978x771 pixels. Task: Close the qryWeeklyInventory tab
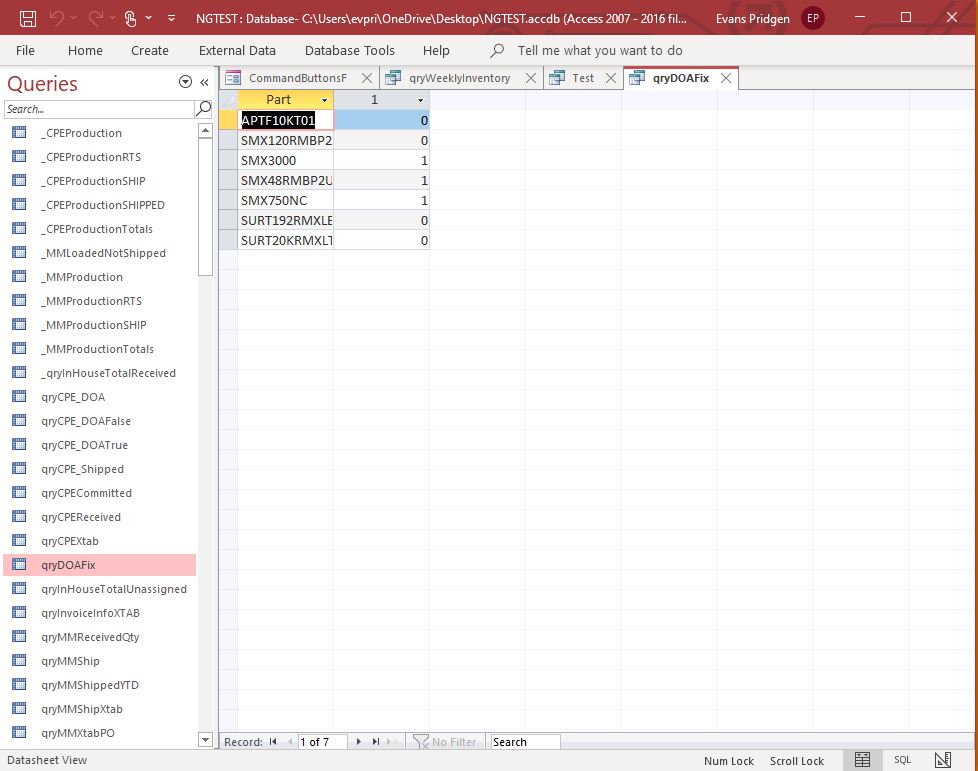[x=531, y=78]
